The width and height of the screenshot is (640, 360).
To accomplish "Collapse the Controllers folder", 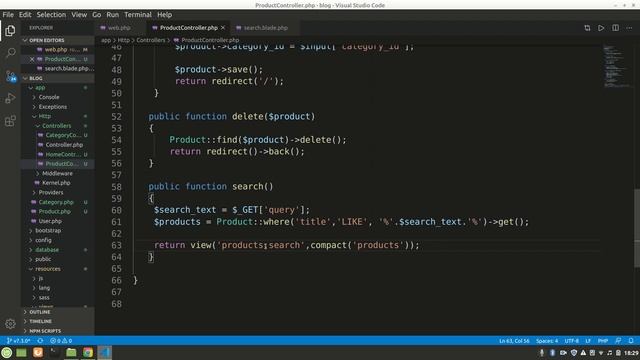I will (56, 126).
